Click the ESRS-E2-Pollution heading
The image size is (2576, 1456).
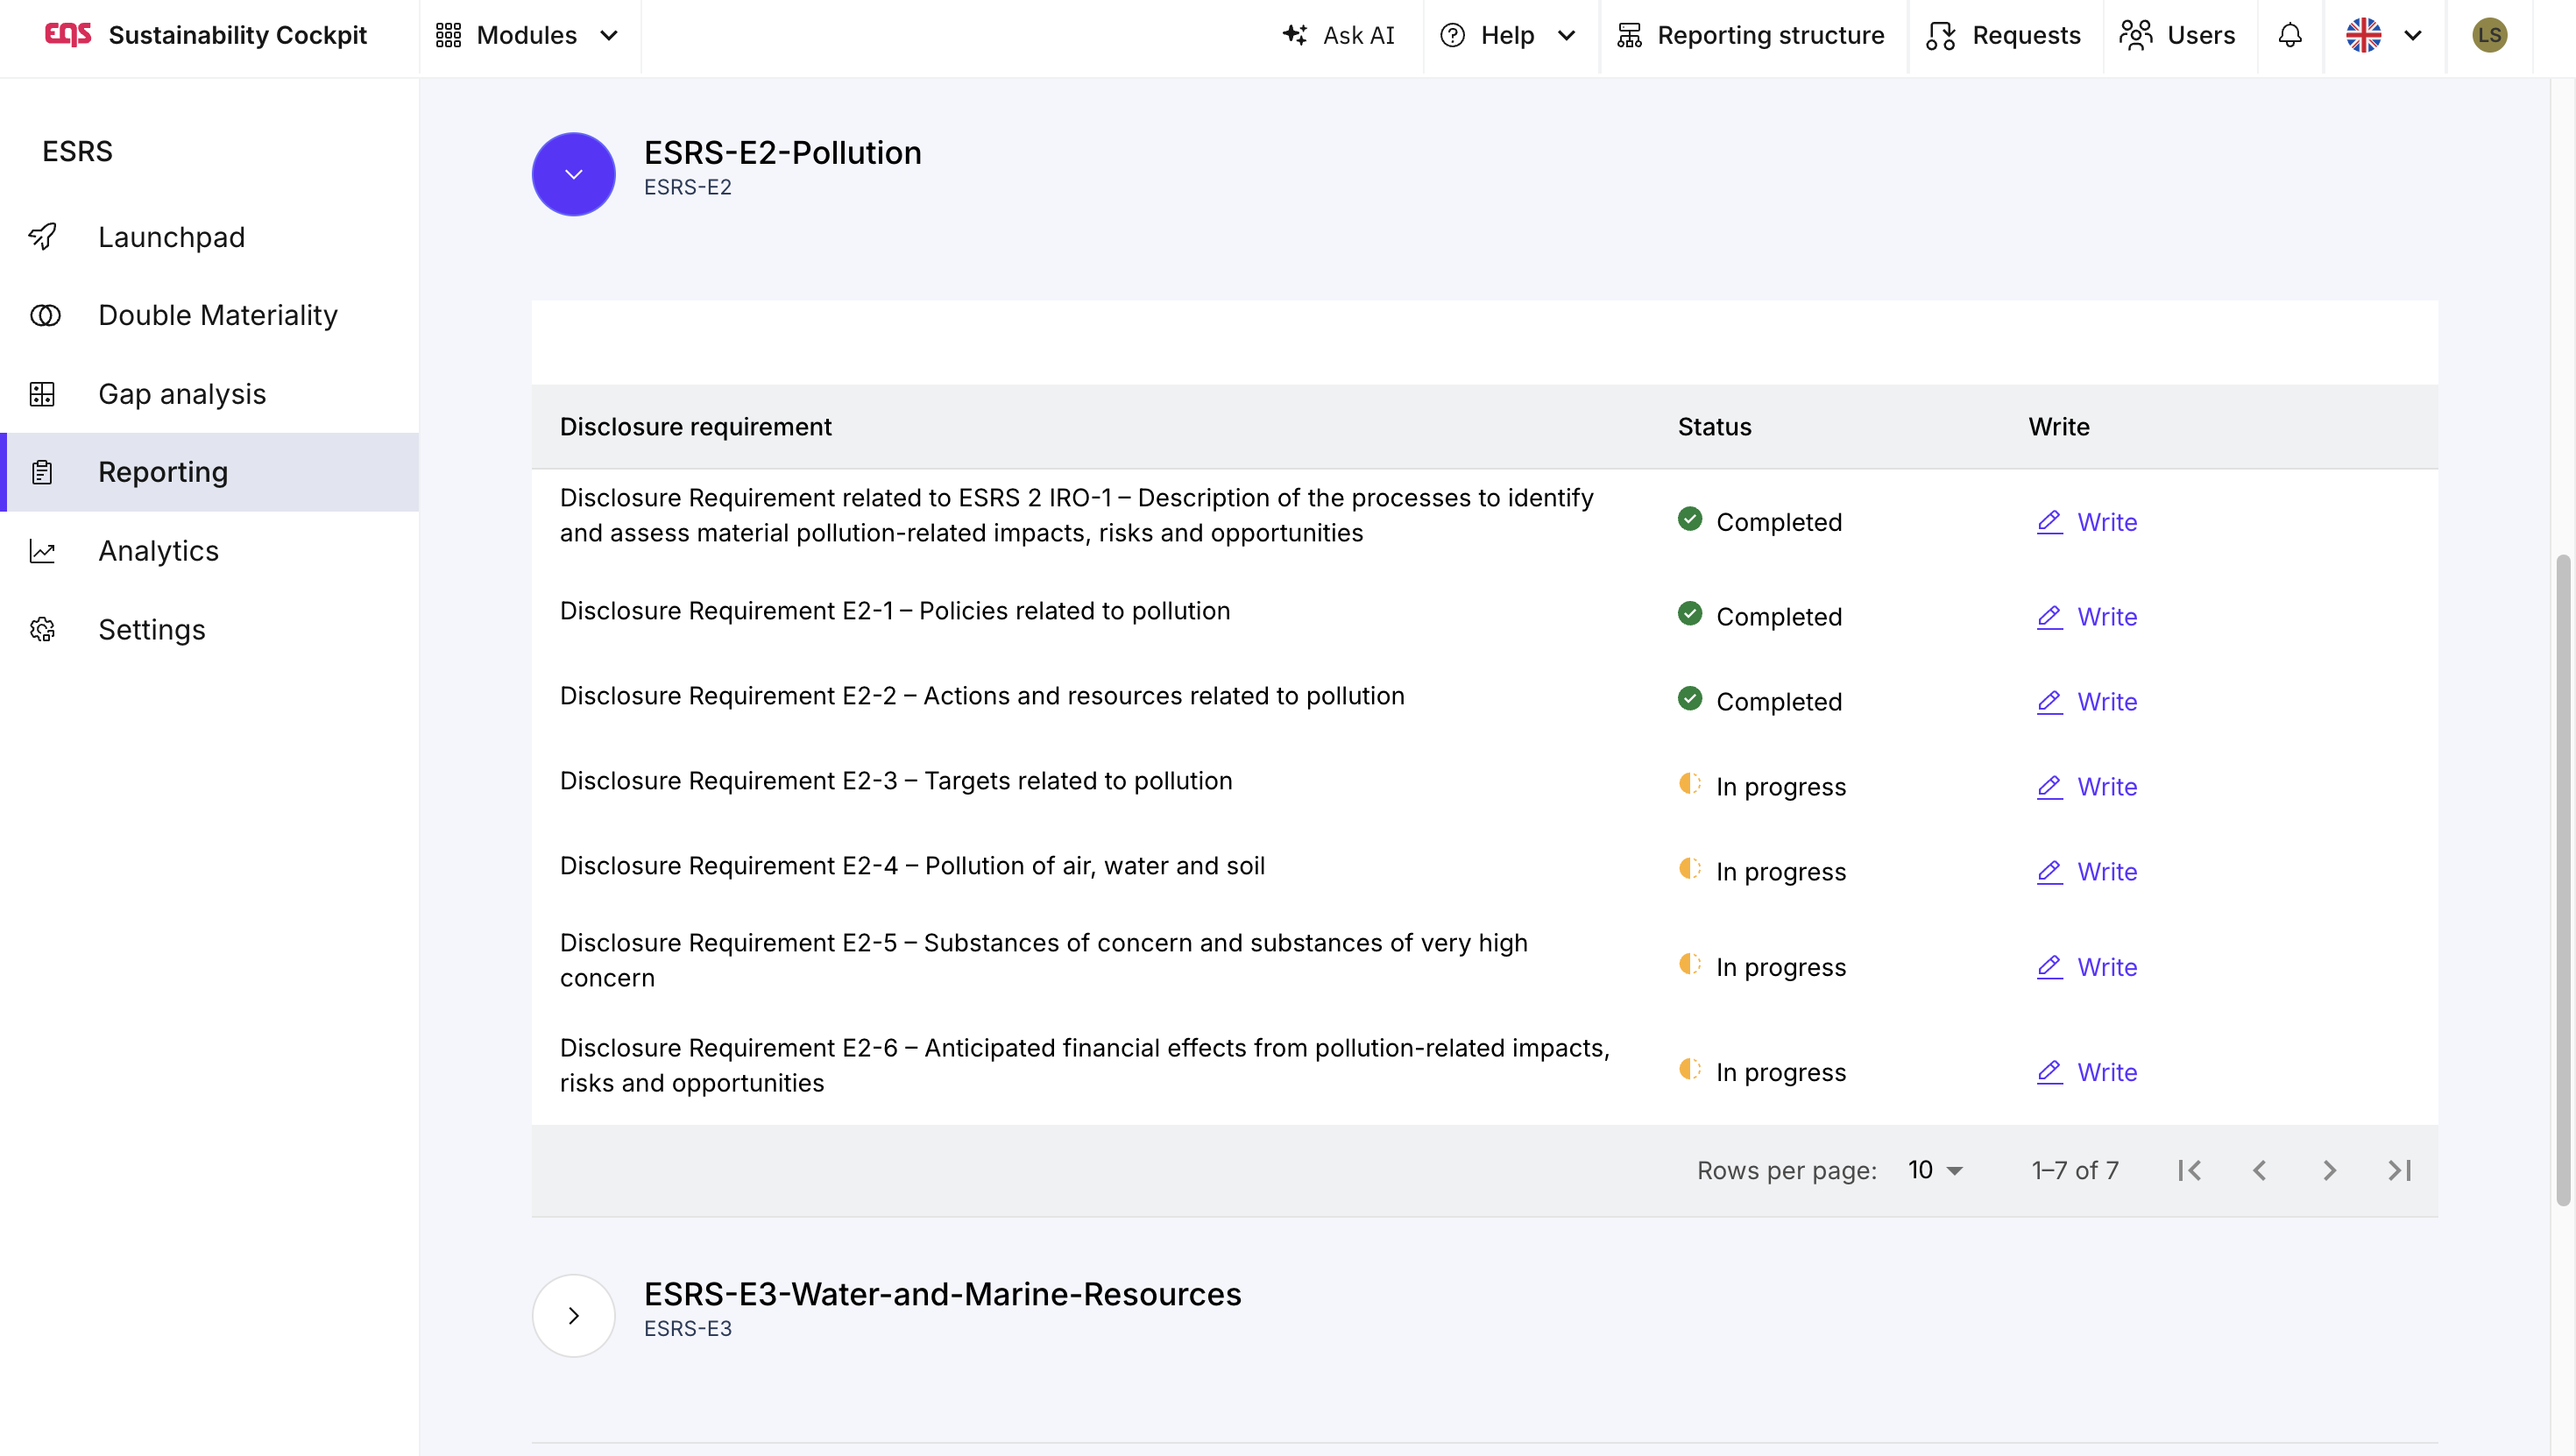click(782, 153)
